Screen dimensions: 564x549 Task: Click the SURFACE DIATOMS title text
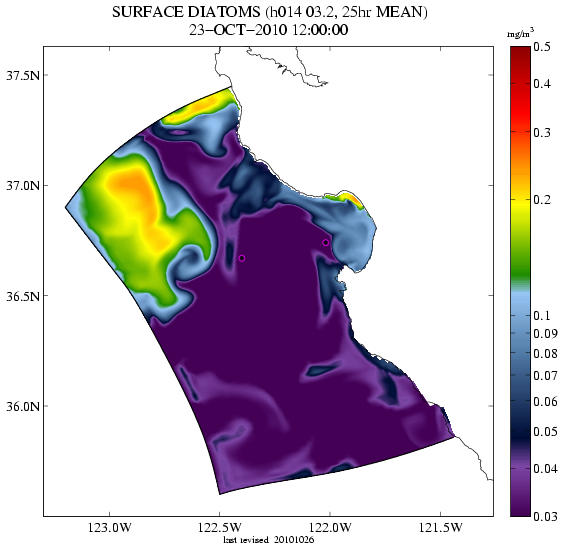point(186,12)
